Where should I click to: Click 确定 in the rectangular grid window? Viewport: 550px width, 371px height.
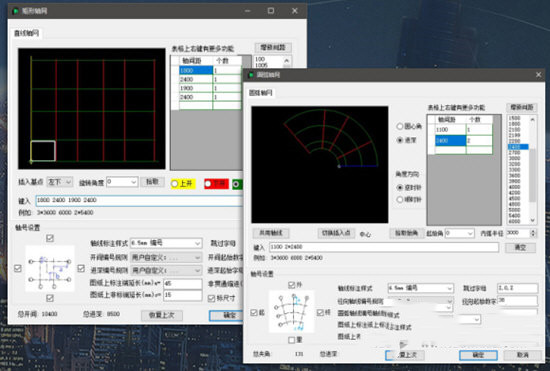pyautogui.click(x=226, y=315)
